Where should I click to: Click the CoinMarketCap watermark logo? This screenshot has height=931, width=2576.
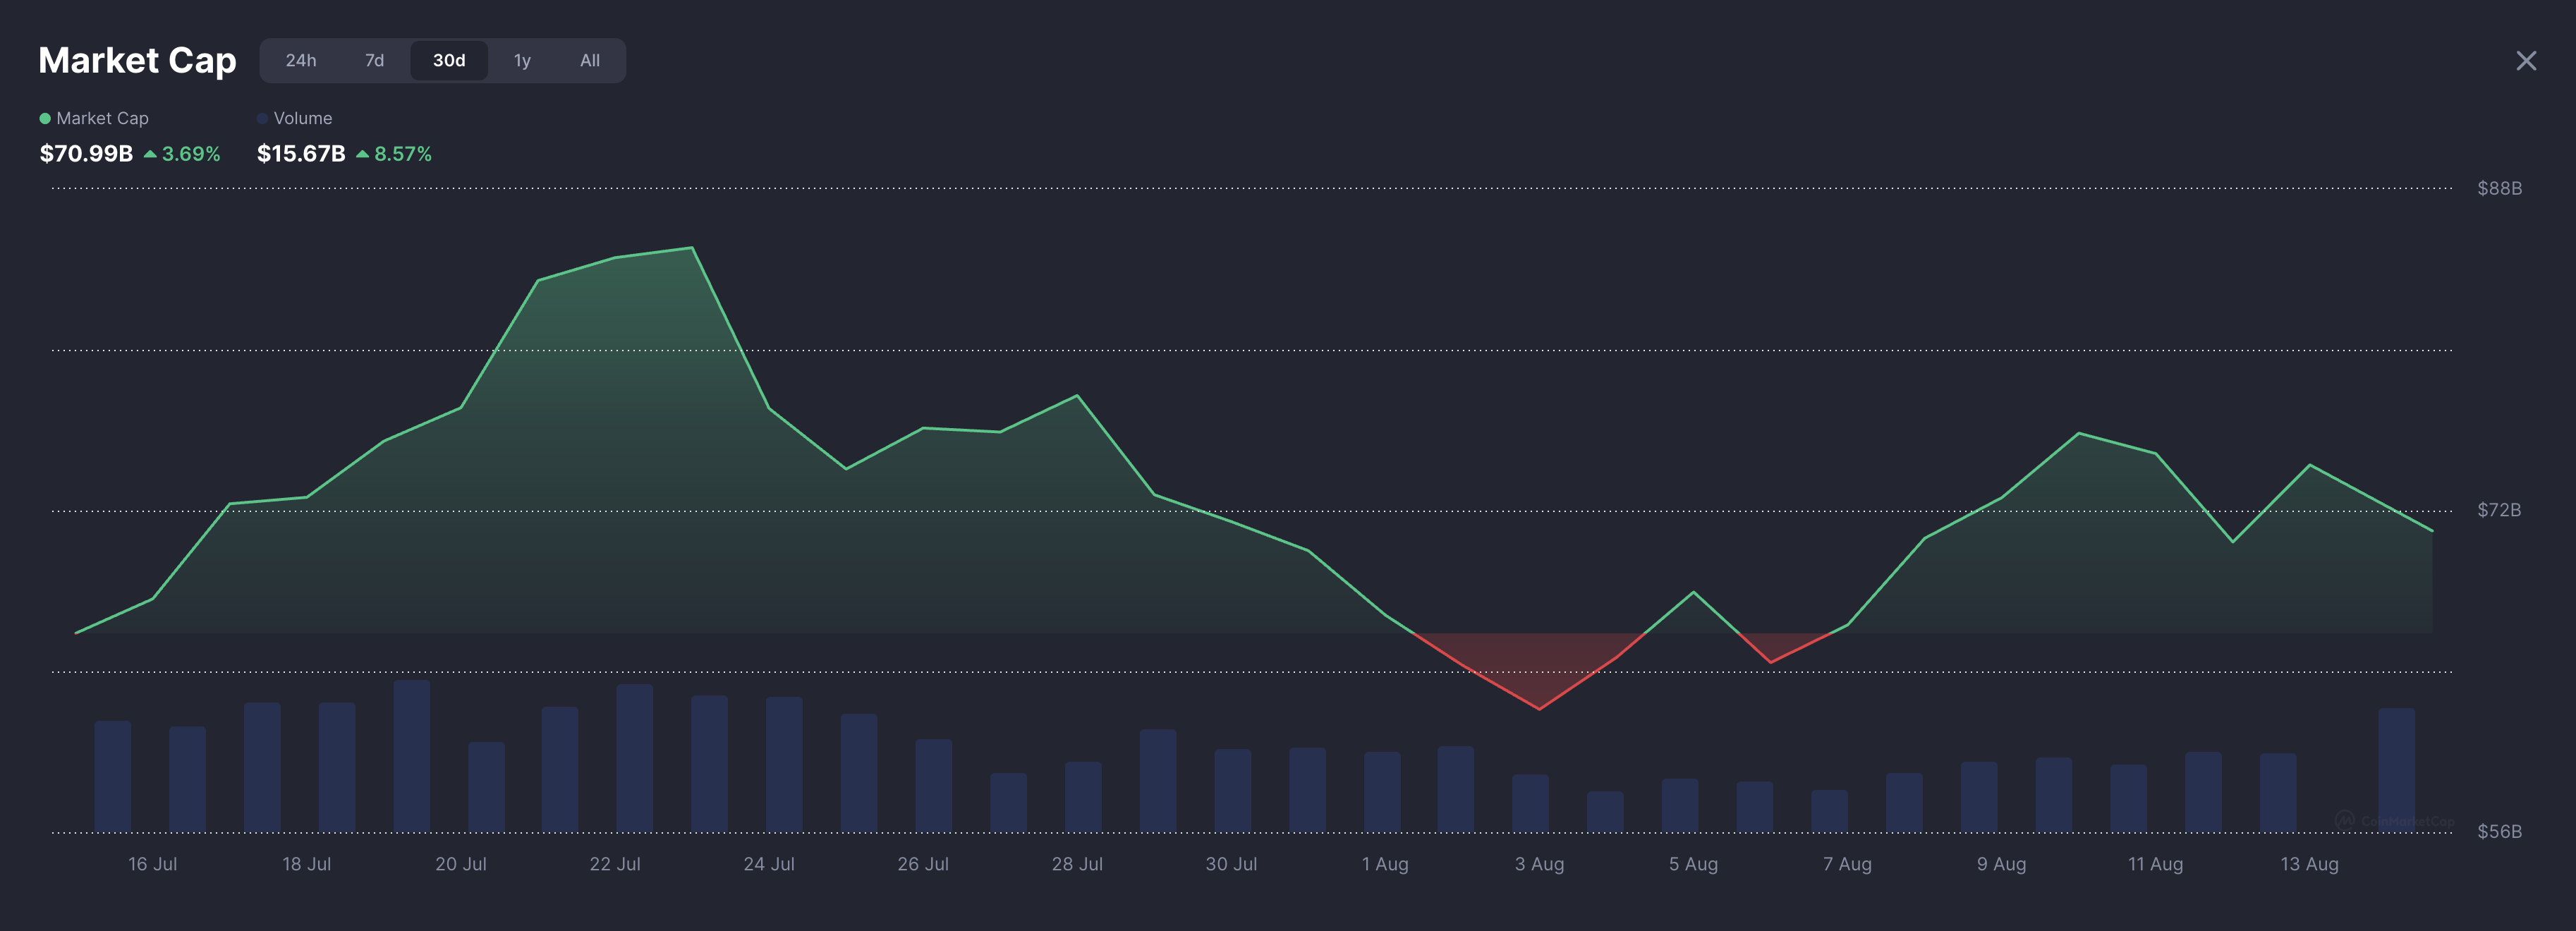point(2345,821)
